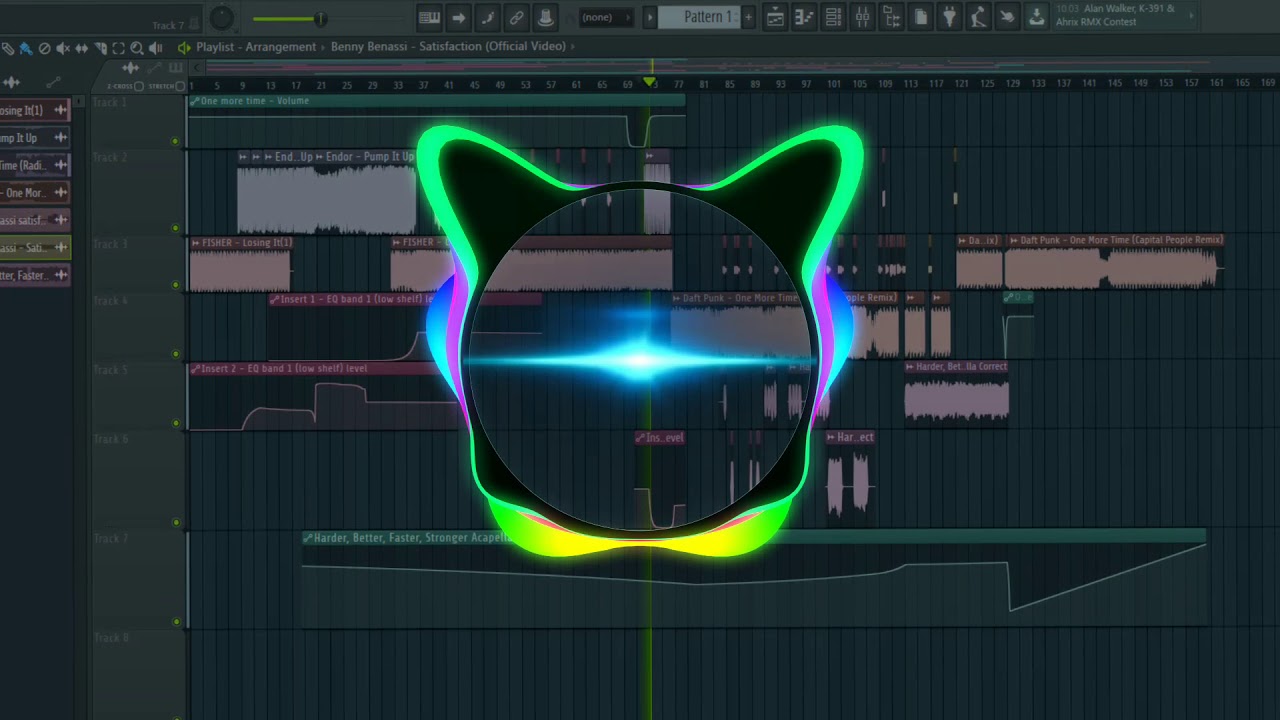Click the news panel side arrow
Image resolution: width=1280 pixels, height=720 pixels.
click(1191, 16)
